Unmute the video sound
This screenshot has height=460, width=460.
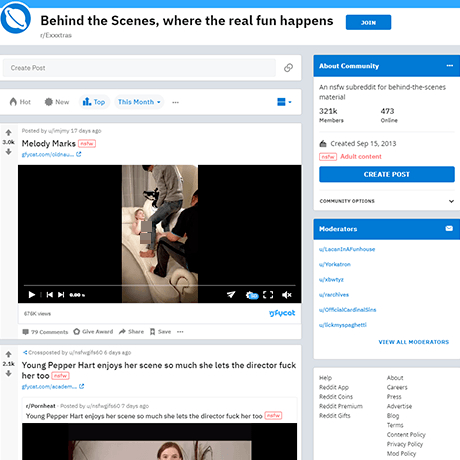[x=287, y=295]
